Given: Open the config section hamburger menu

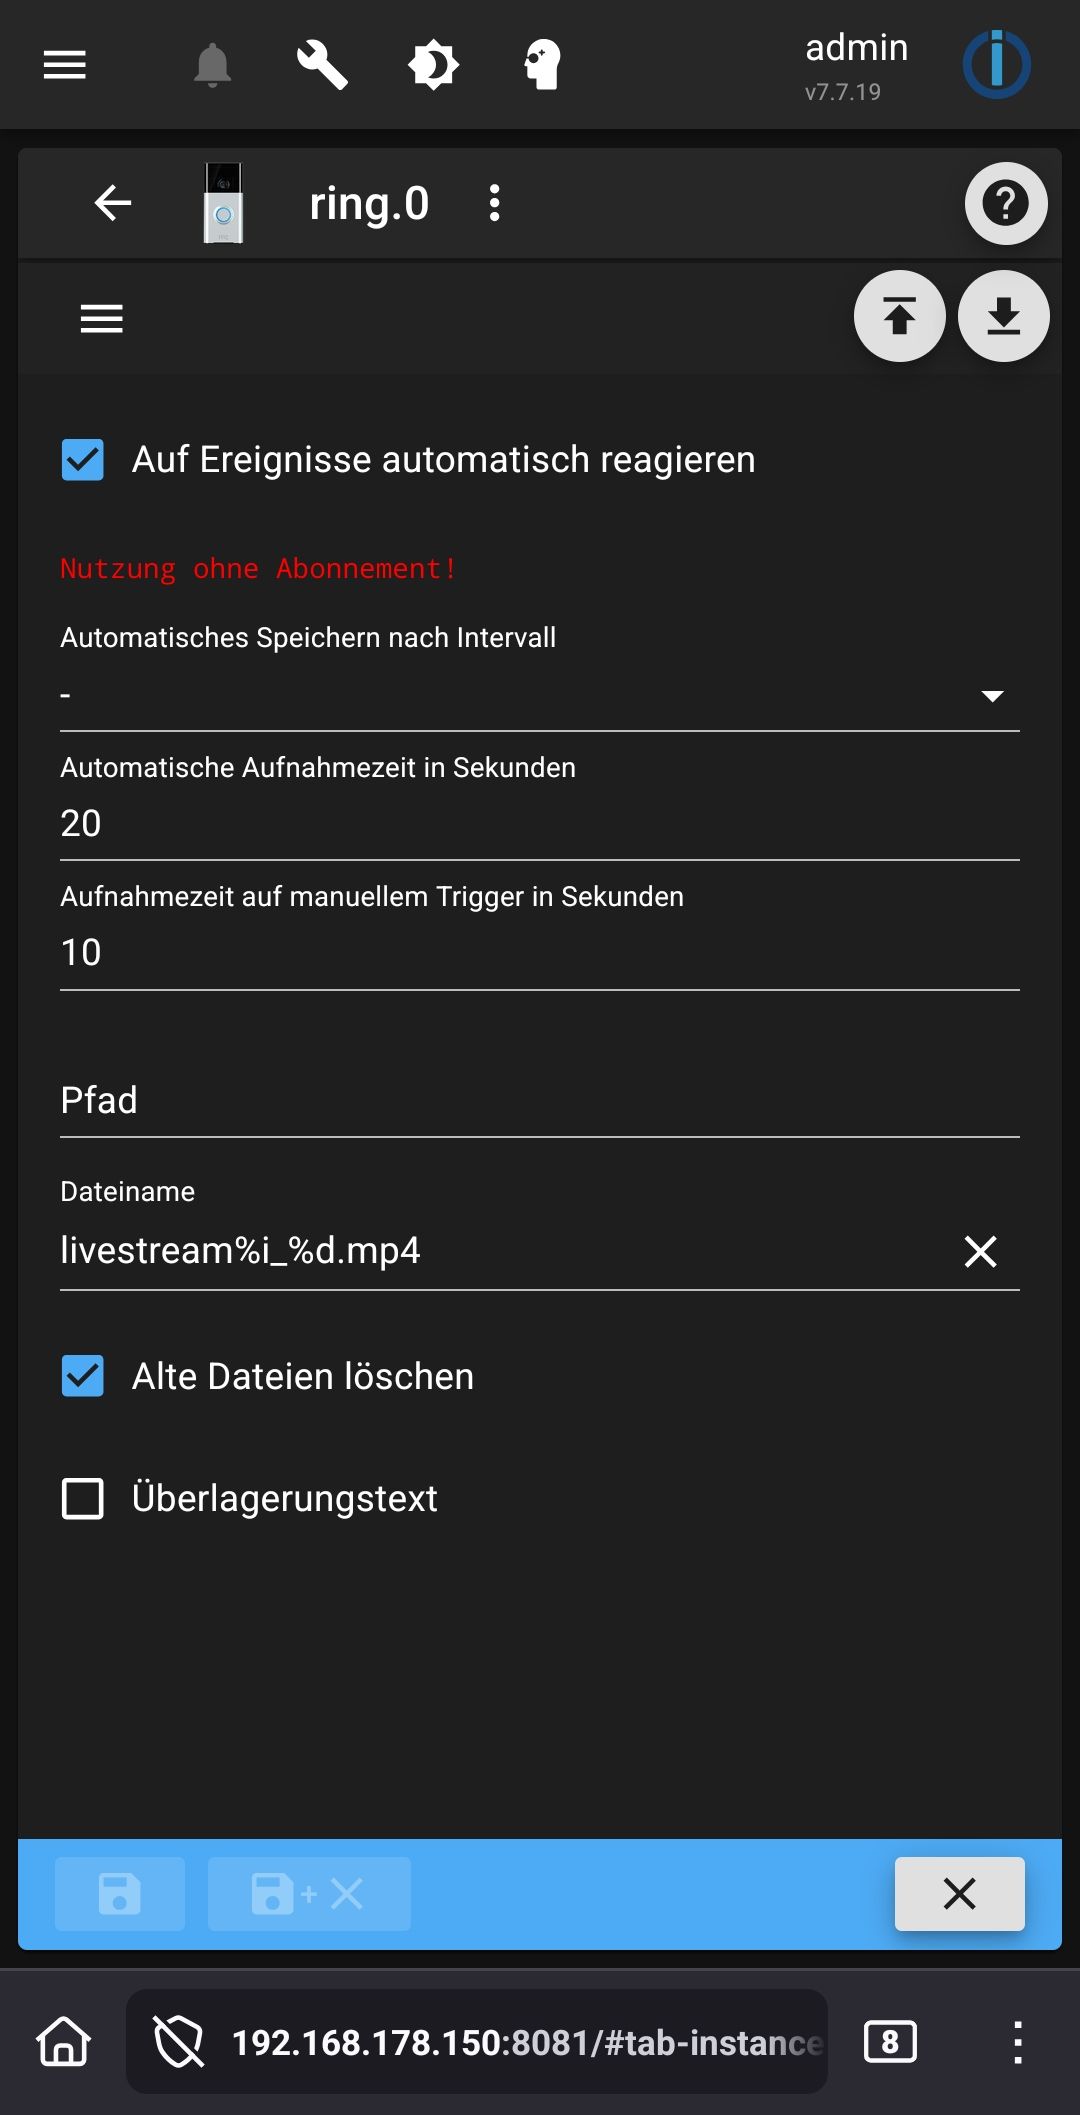Looking at the screenshot, I should pyautogui.click(x=101, y=317).
